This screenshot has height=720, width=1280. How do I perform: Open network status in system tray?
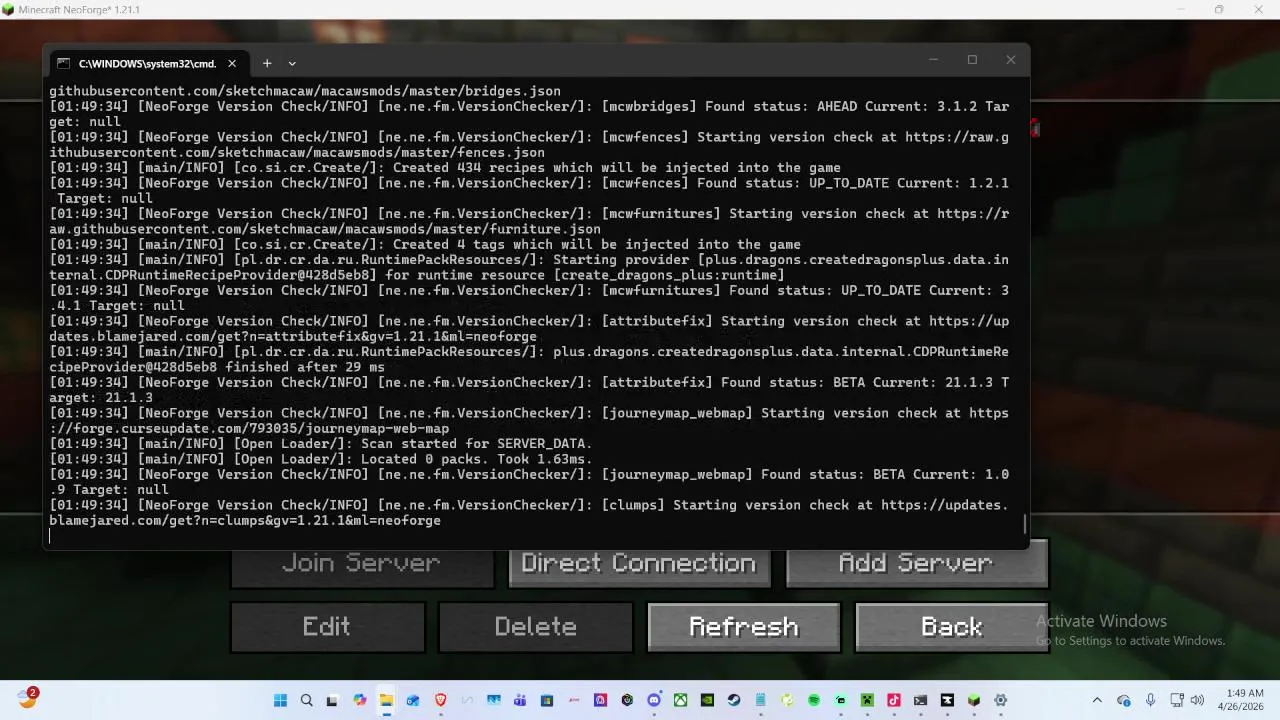pyautogui.click(x=1177, y=700)
